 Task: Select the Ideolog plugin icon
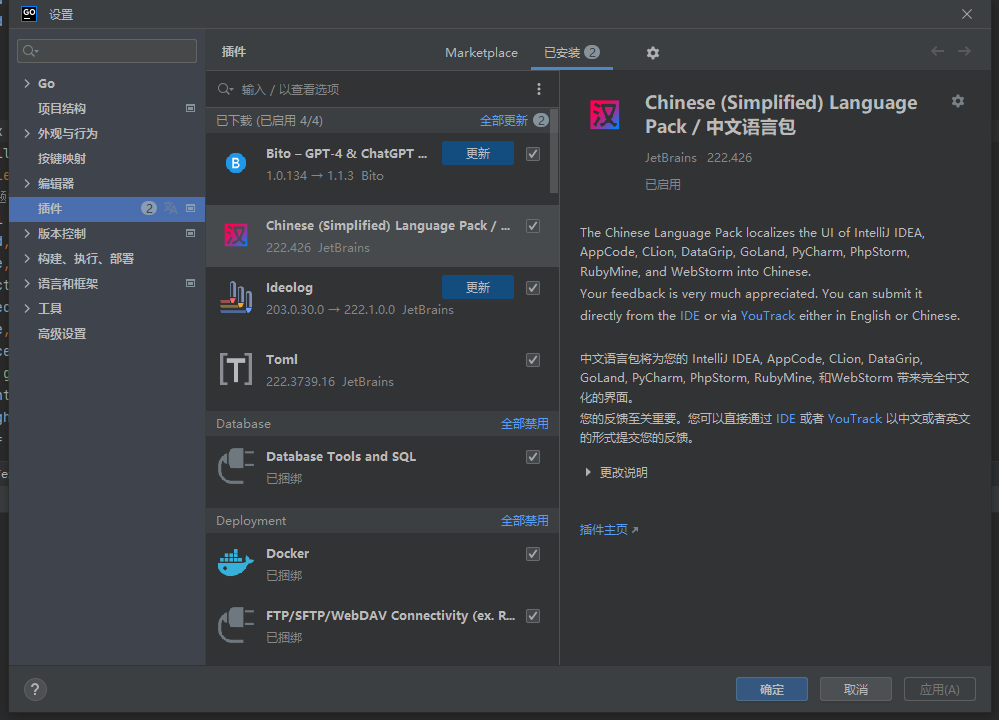click(x=235, y=297)
